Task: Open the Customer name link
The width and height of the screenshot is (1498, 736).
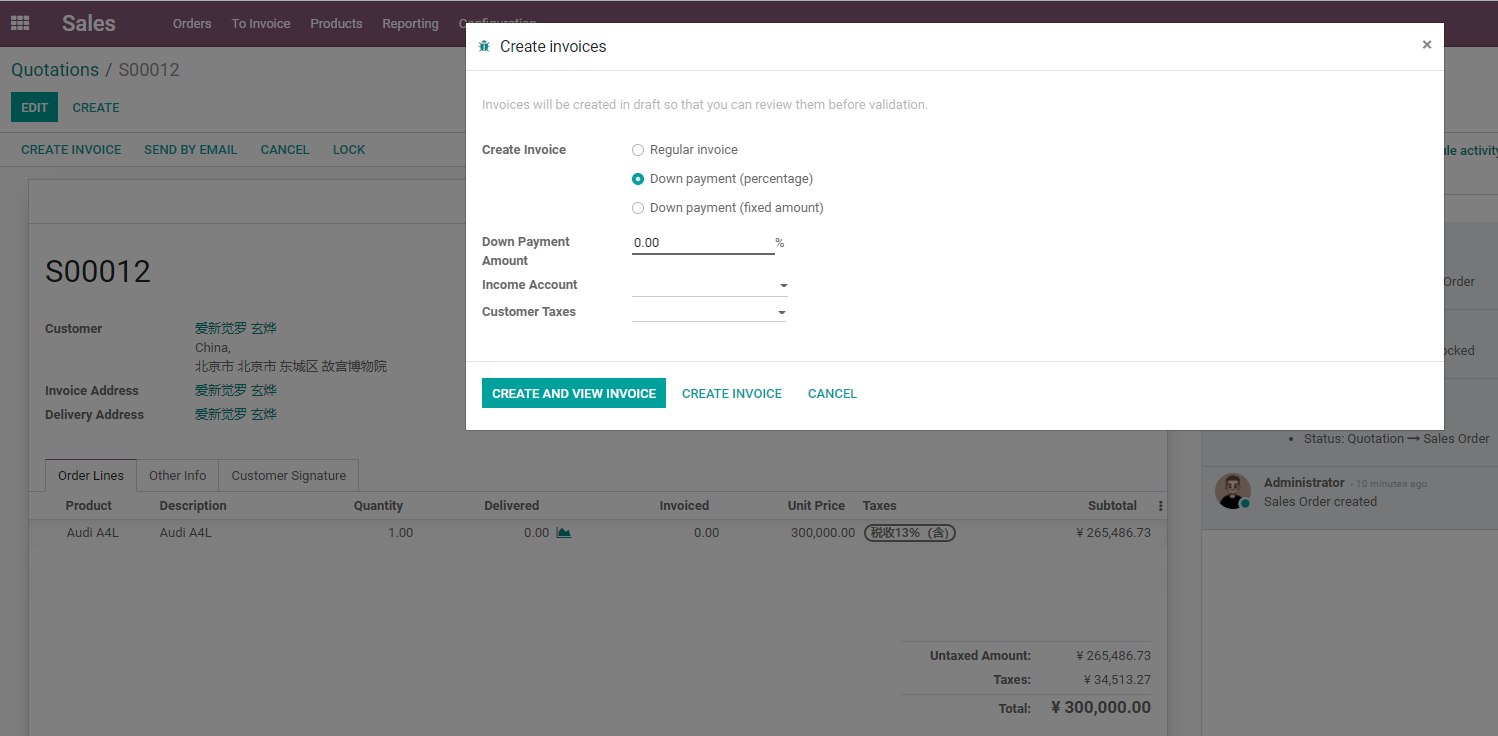Action: [x=236, y=328]
